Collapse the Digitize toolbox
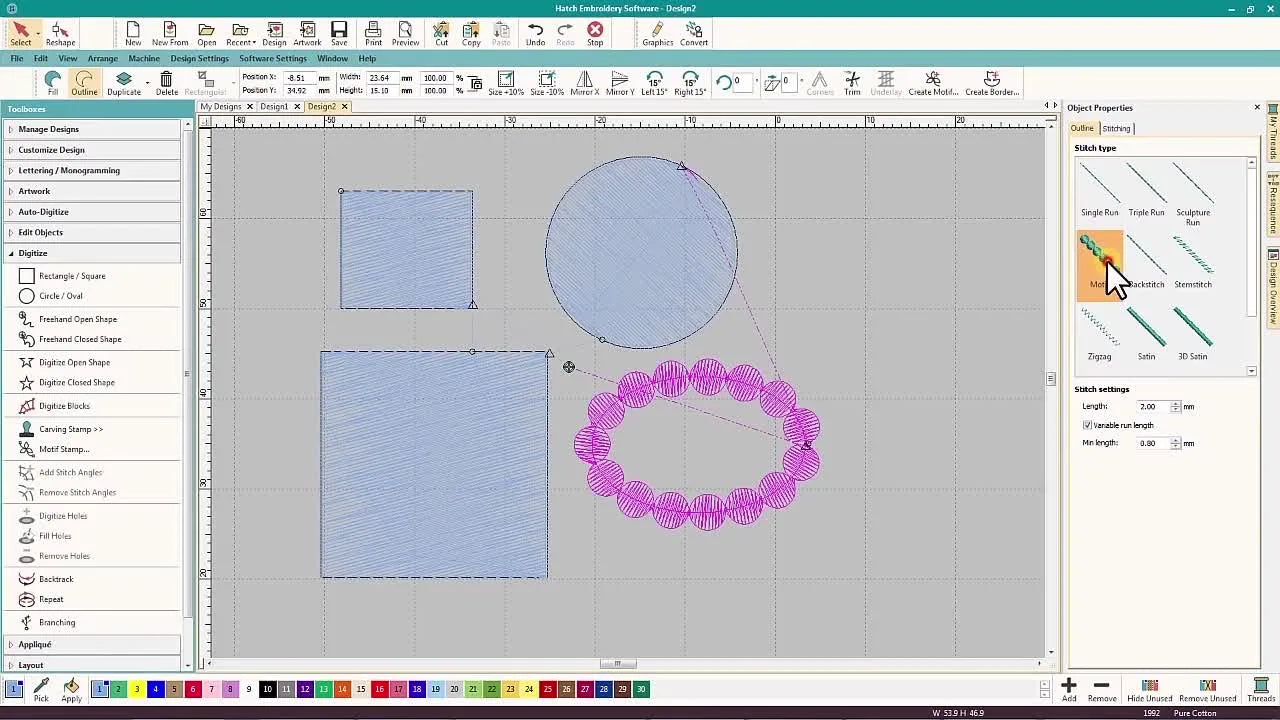1280x720 pixels. point(94,253)
